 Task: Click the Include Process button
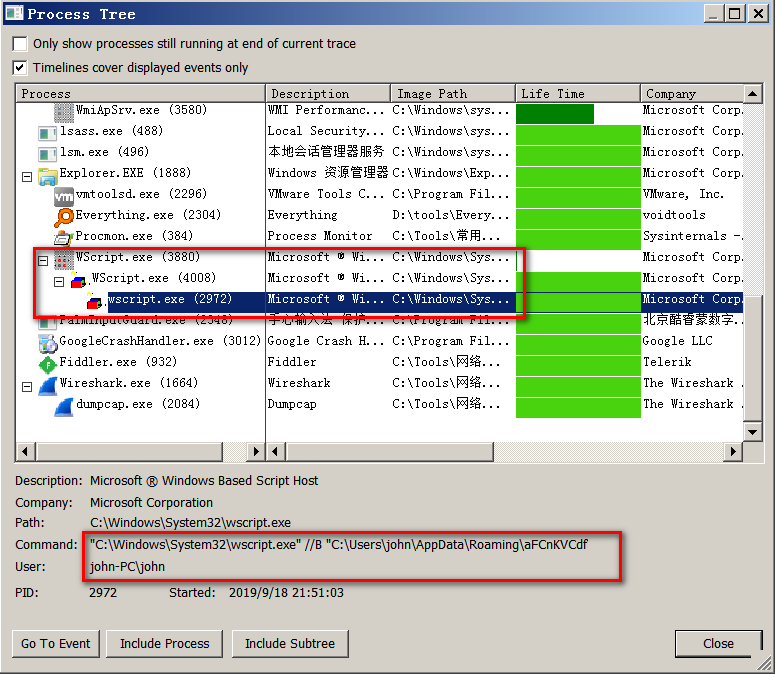164,643
